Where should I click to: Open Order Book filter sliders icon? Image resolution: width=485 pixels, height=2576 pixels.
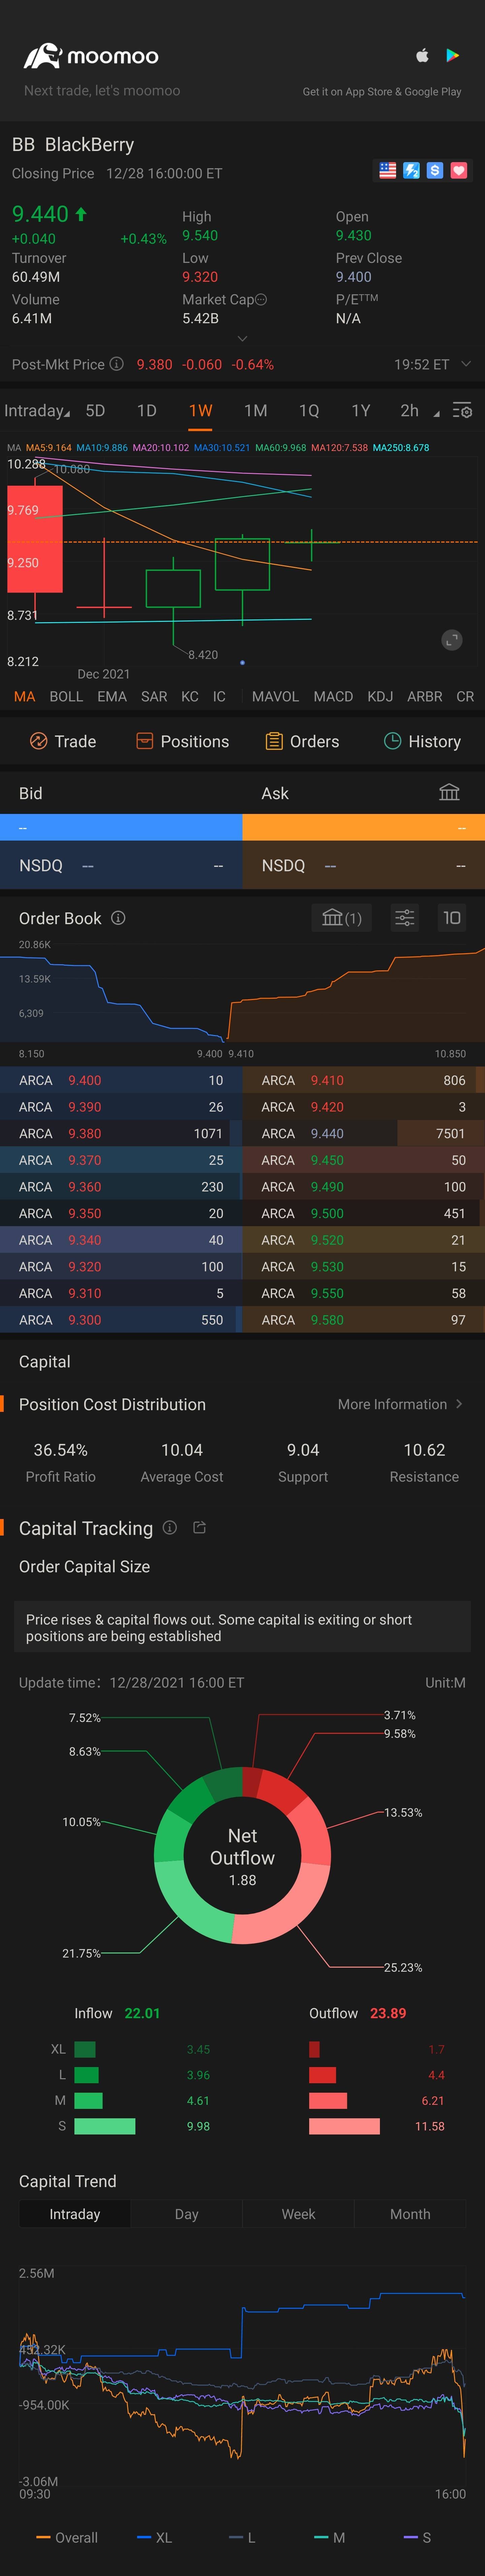(405, 918)
